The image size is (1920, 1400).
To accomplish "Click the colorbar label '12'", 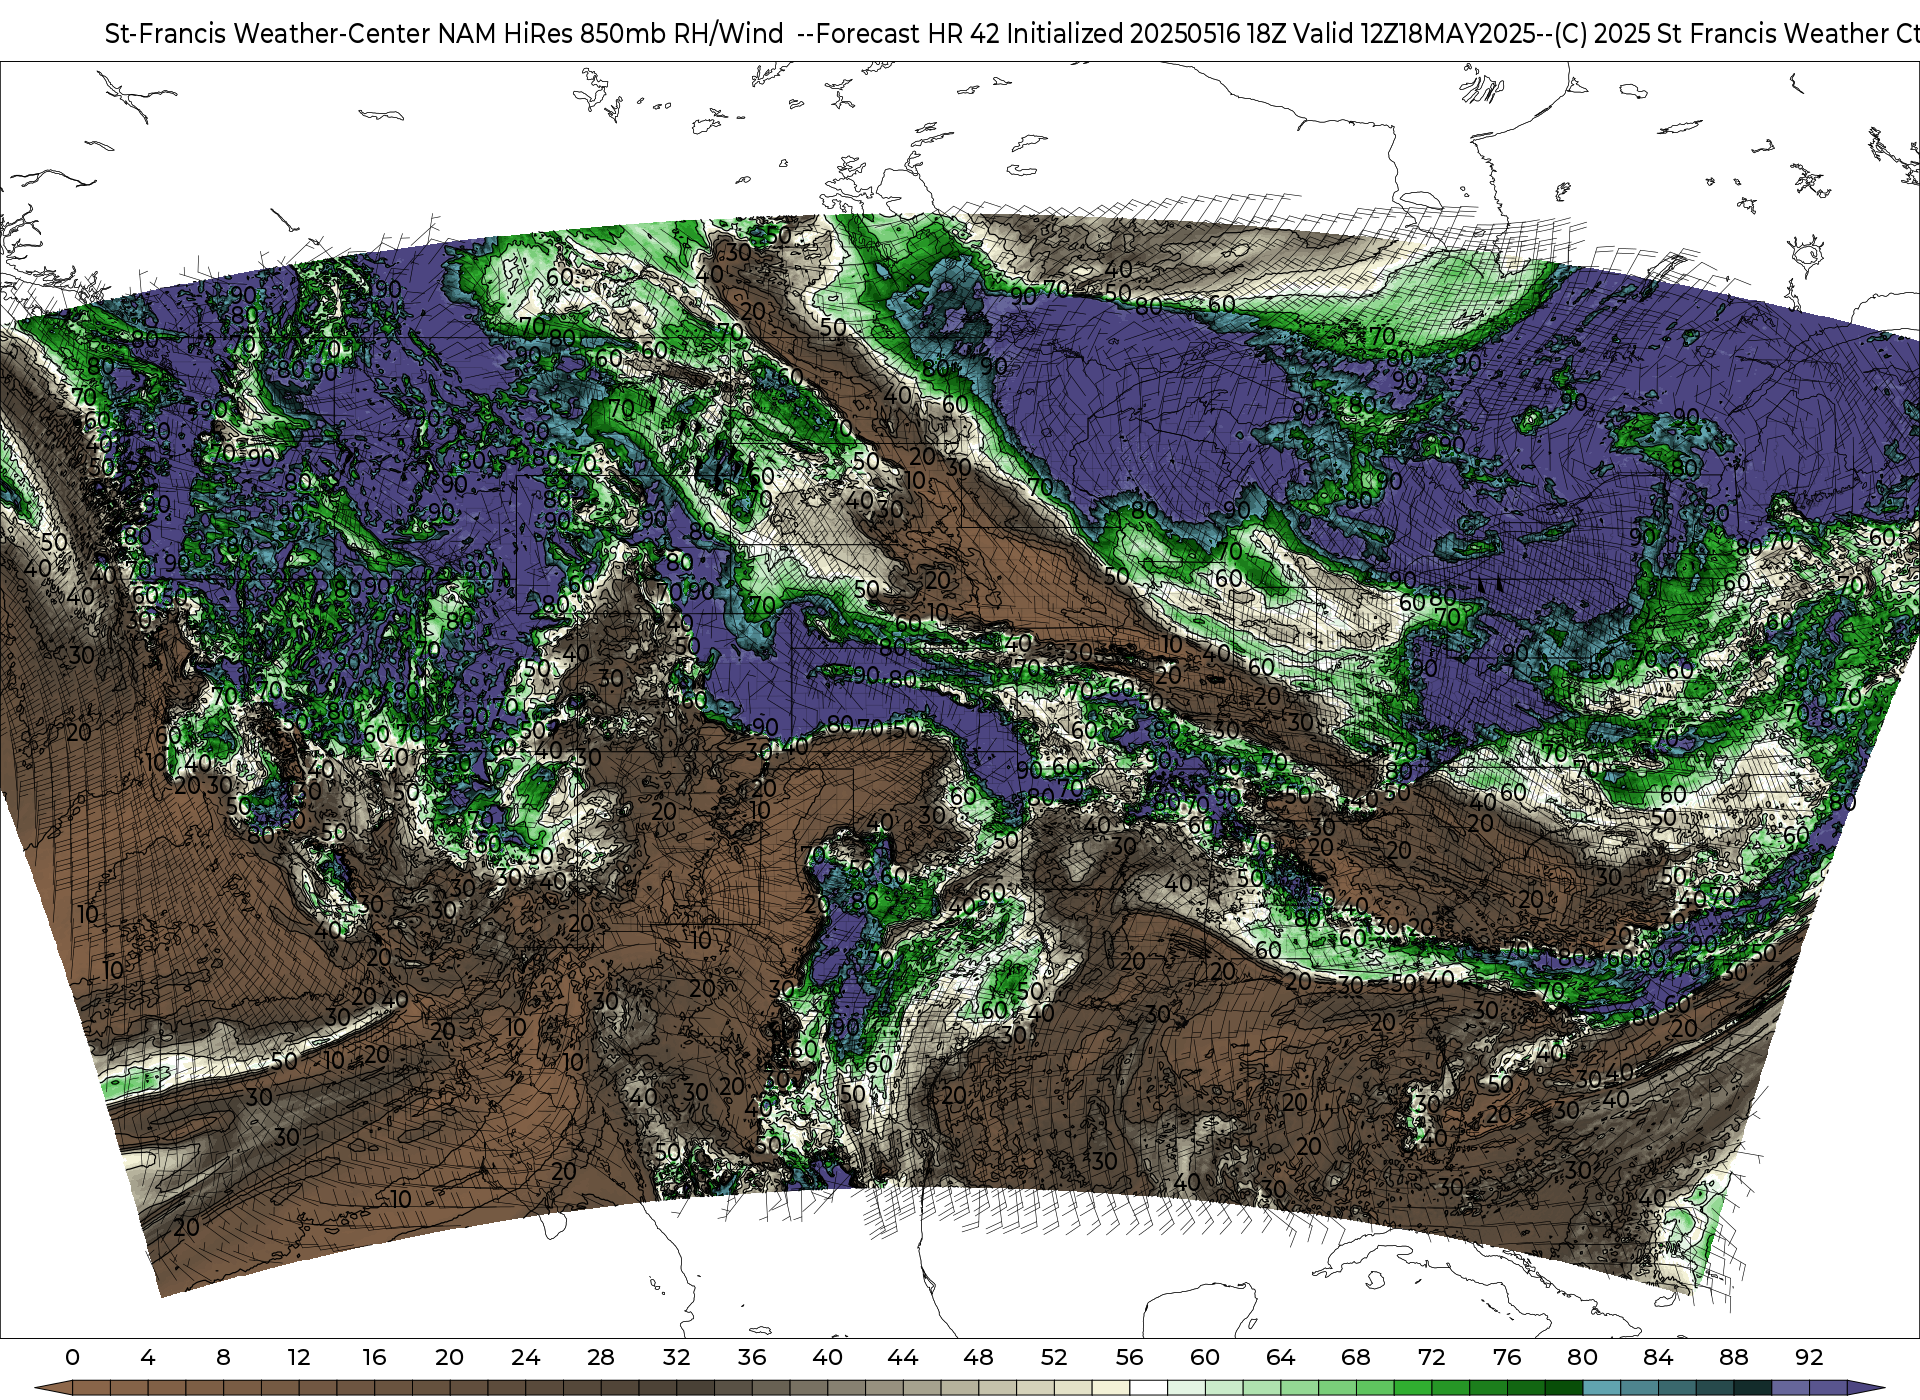I will click(299, 1357).
